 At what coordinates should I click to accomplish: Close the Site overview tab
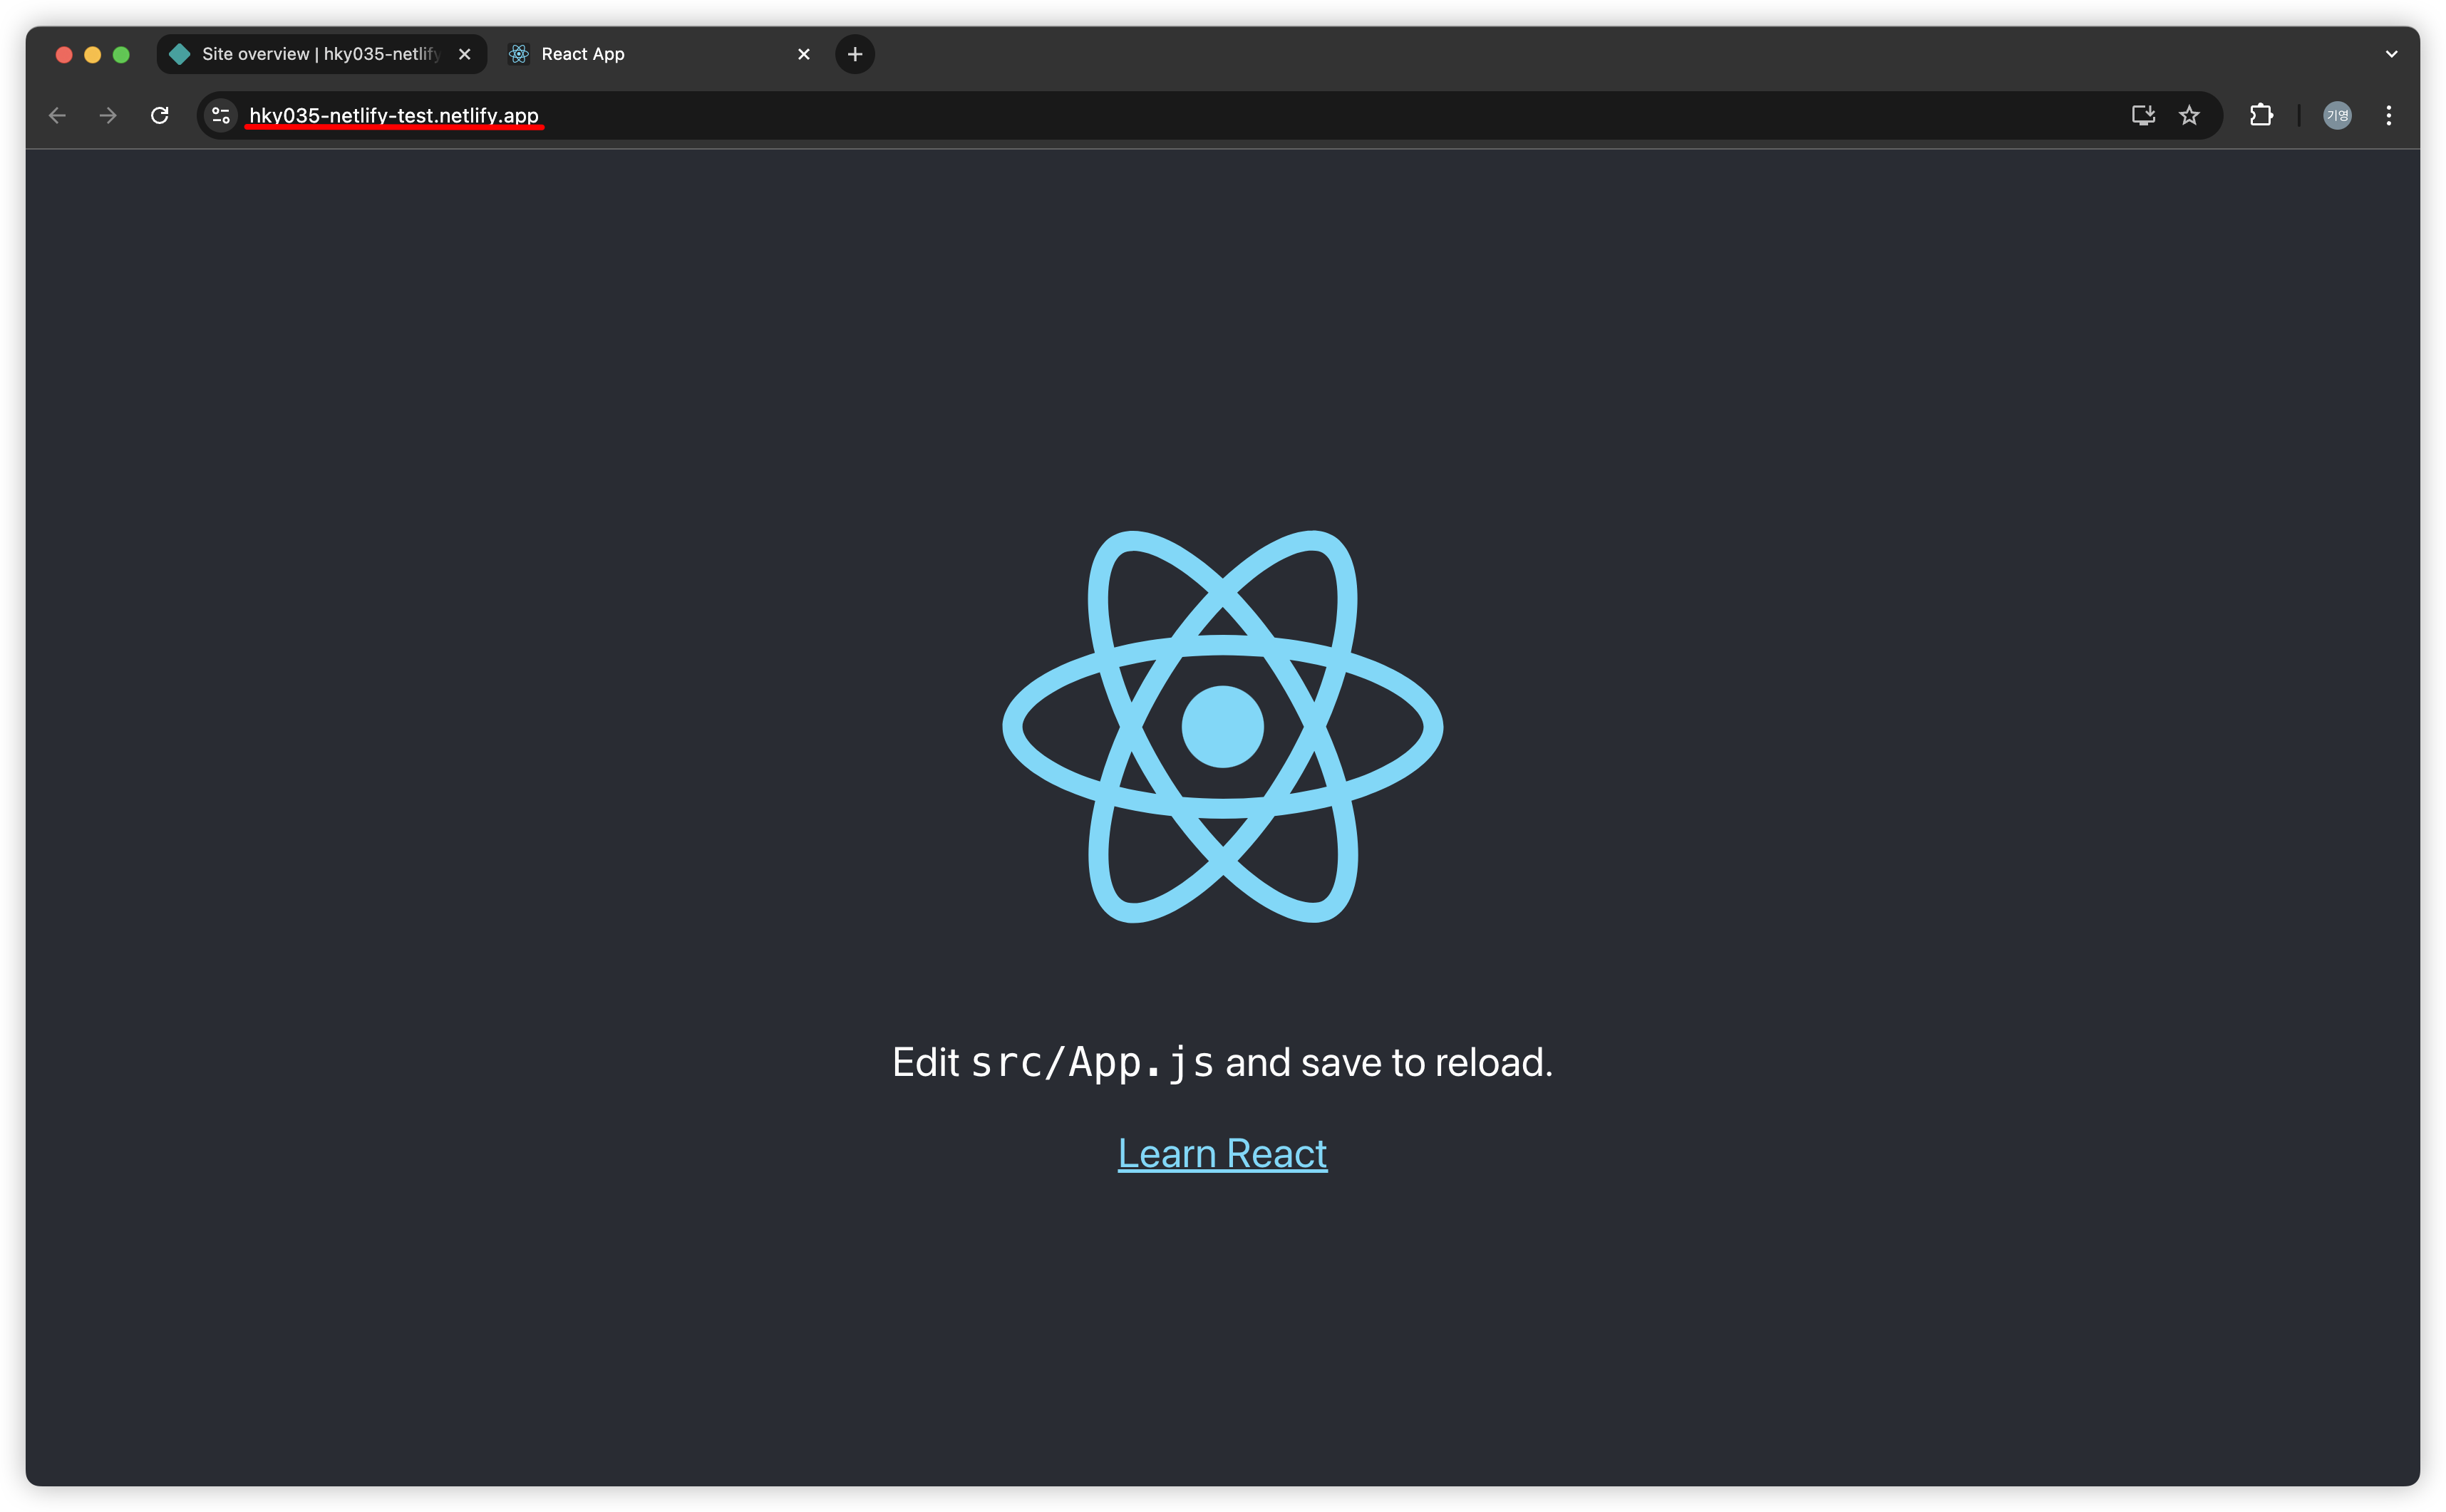(465, 54)
